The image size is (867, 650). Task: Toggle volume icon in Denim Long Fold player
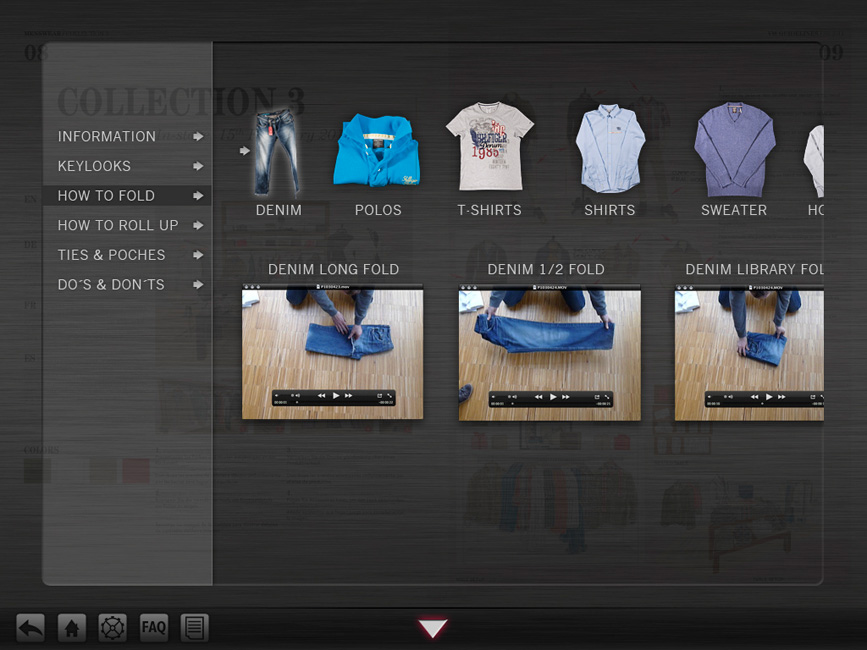(295, 396)
